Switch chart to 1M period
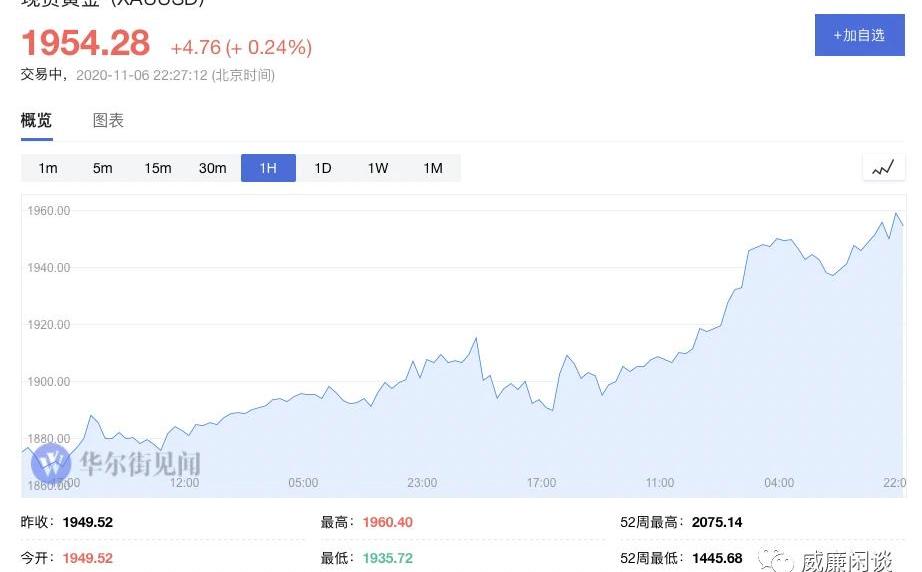Screen dimensions: 922x572 [433, 168]
